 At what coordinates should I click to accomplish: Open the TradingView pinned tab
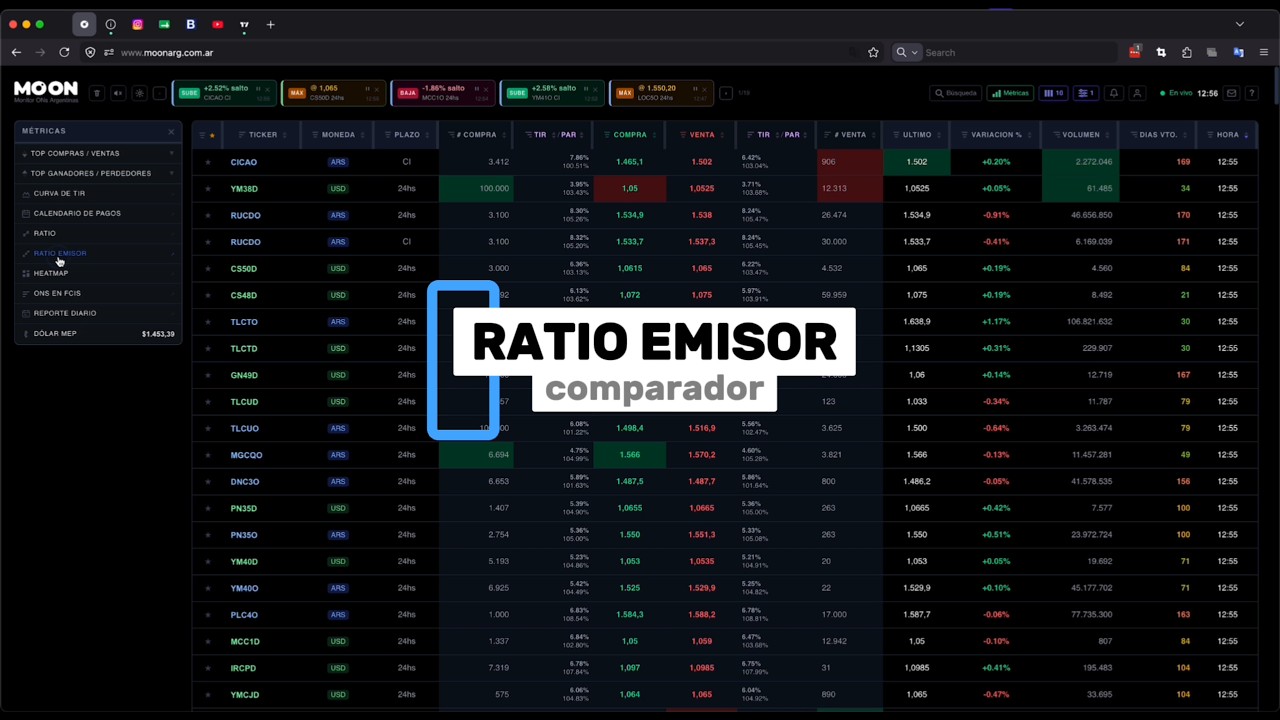(x=244, y=24)
